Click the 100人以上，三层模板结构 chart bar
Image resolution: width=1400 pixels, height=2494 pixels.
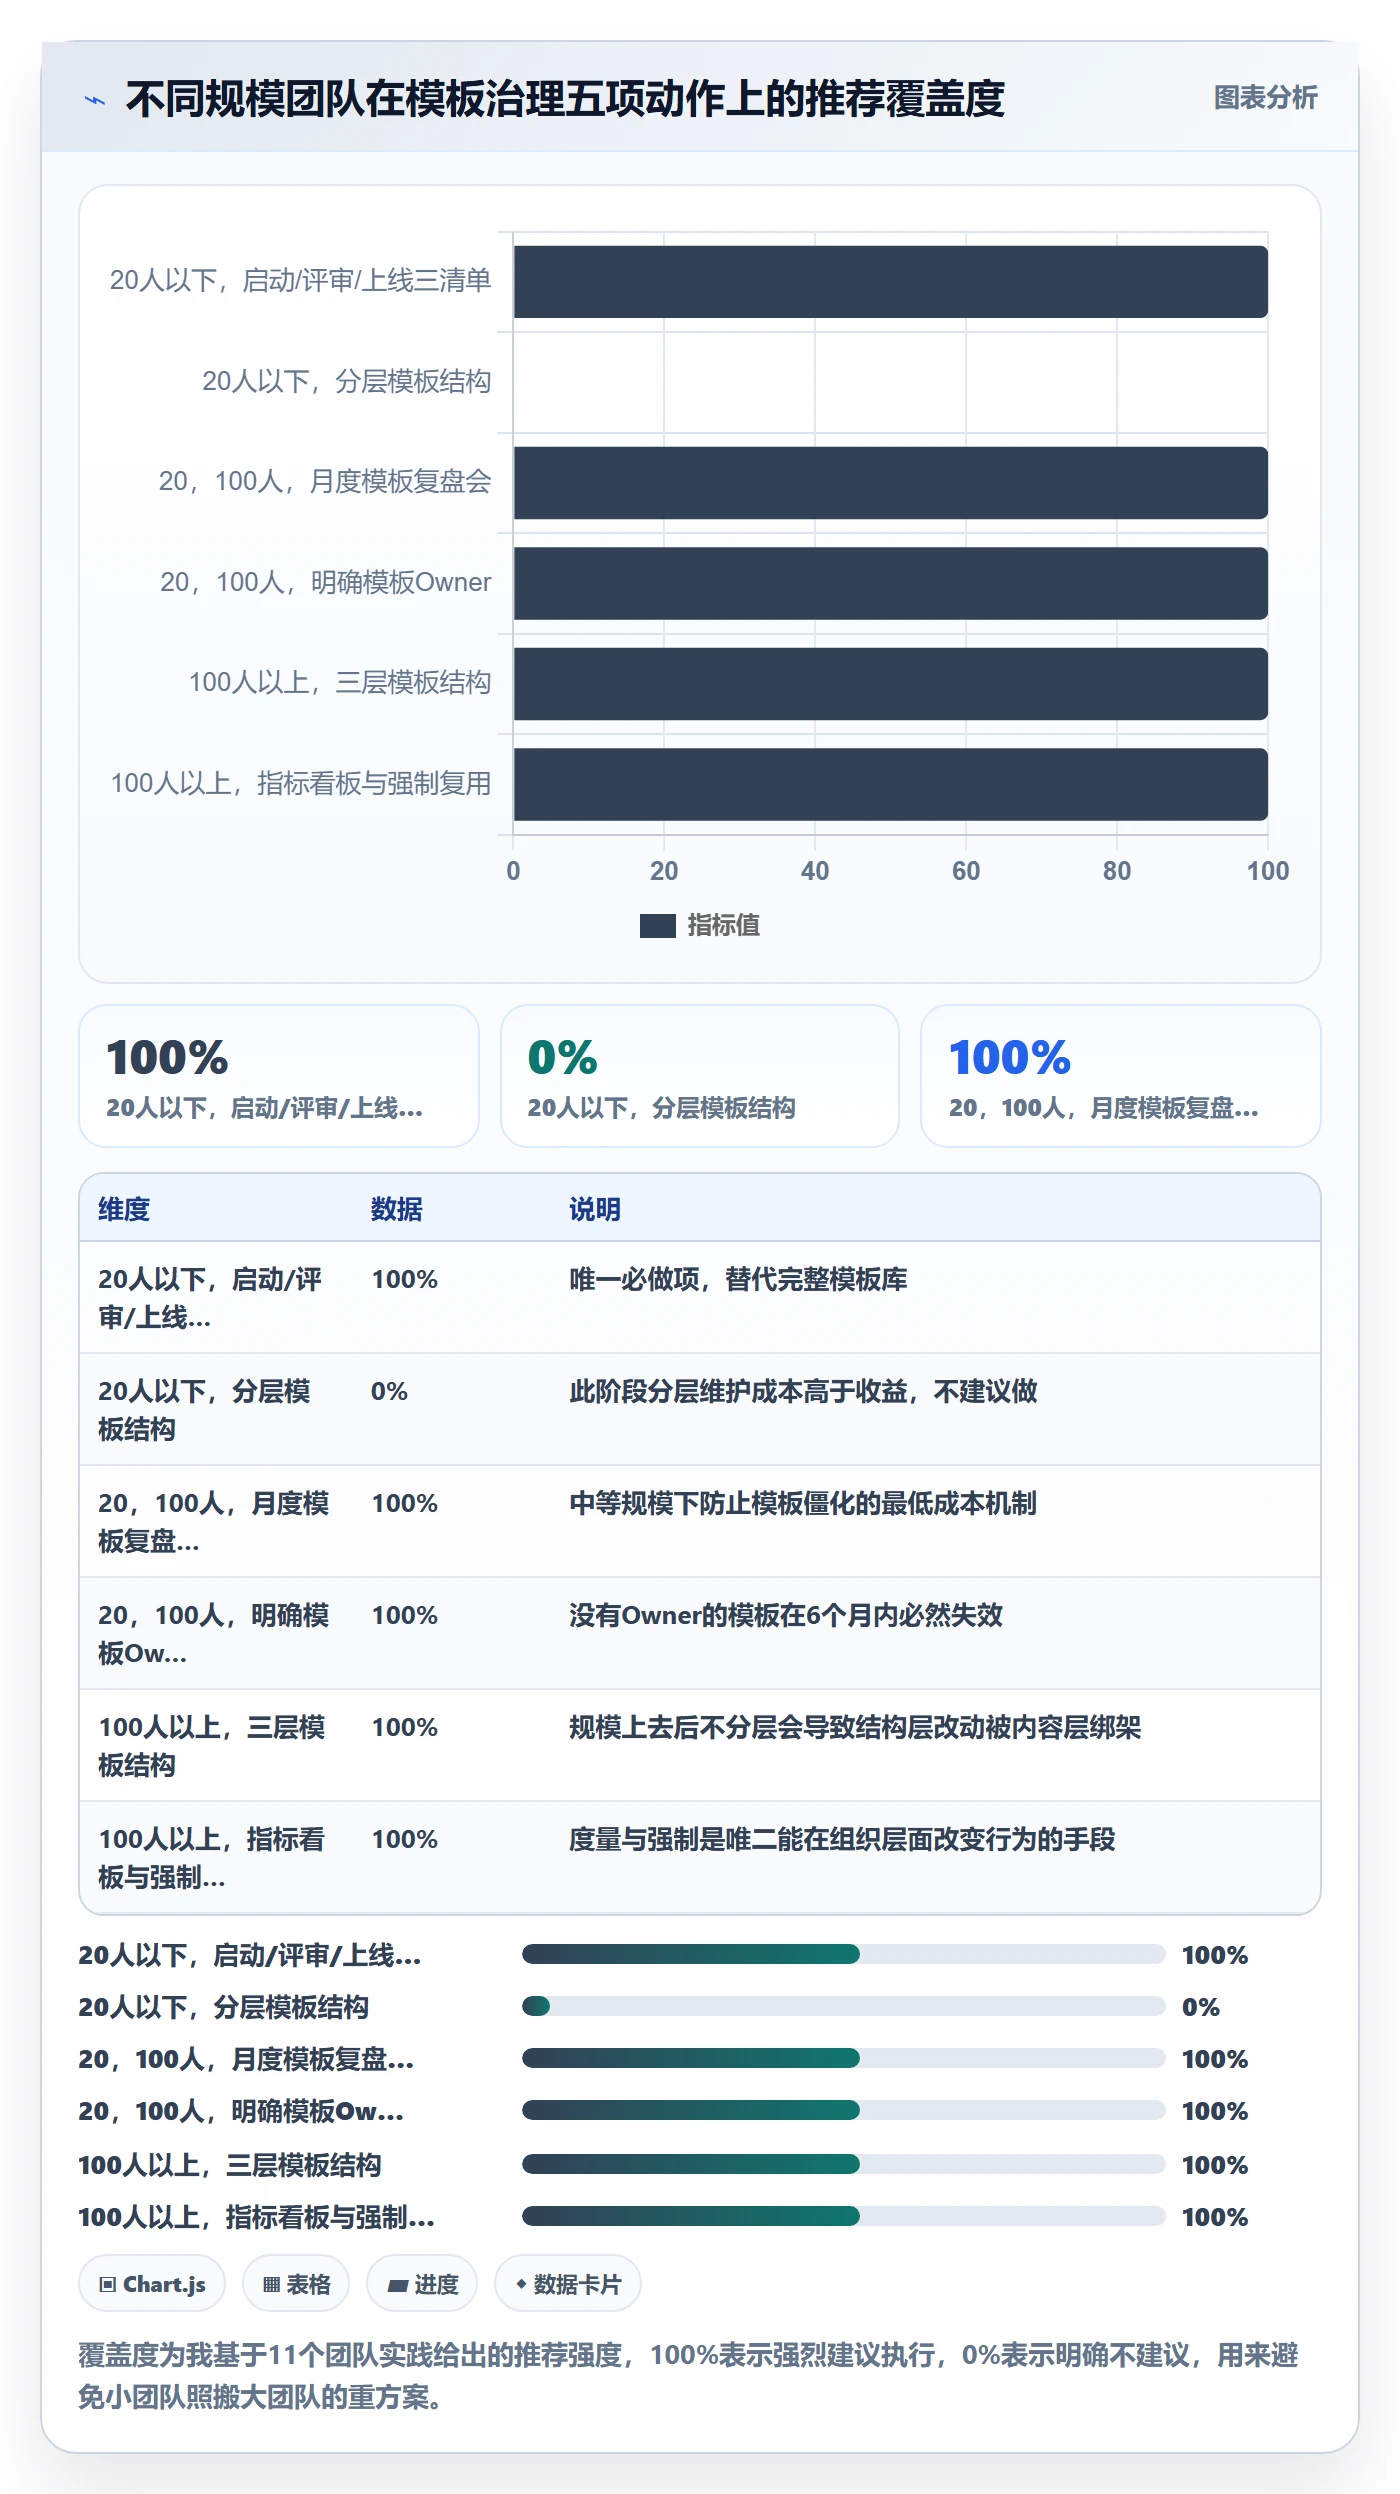click(890, 684)
